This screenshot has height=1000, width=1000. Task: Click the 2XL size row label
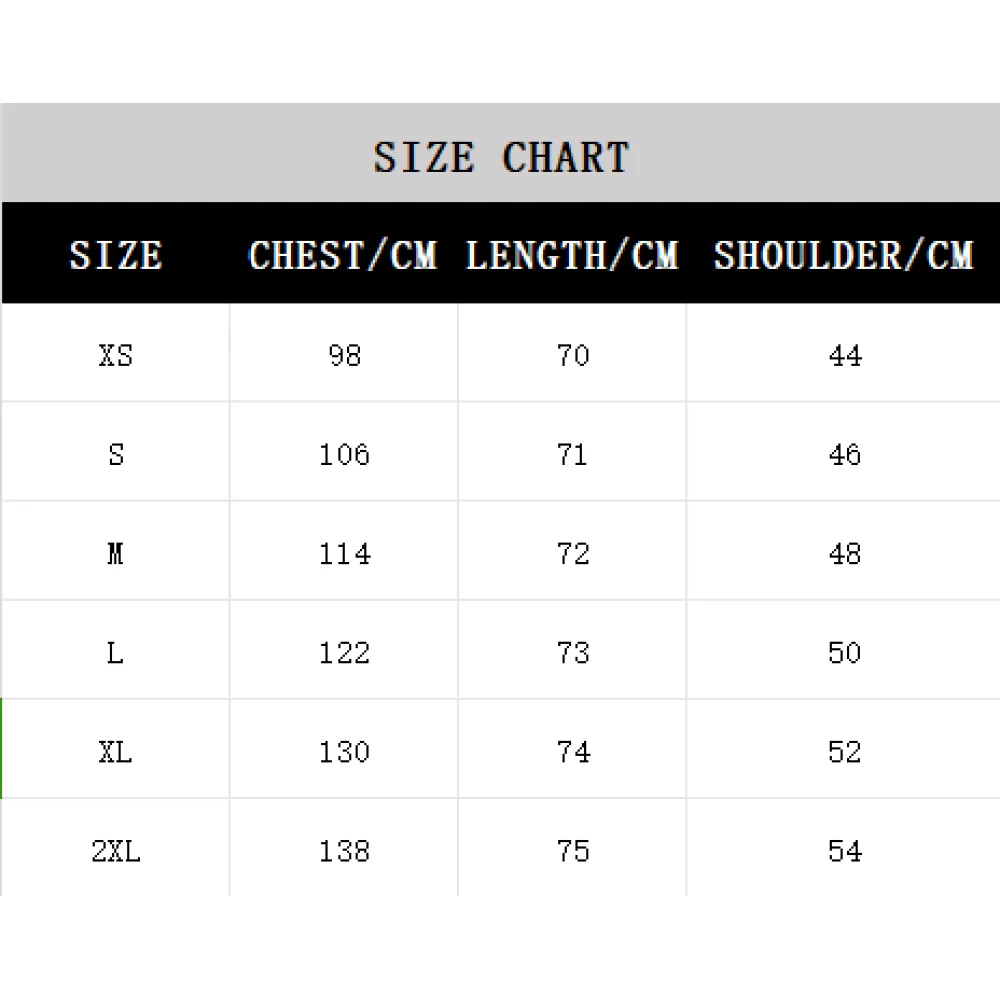pos(115,851)
